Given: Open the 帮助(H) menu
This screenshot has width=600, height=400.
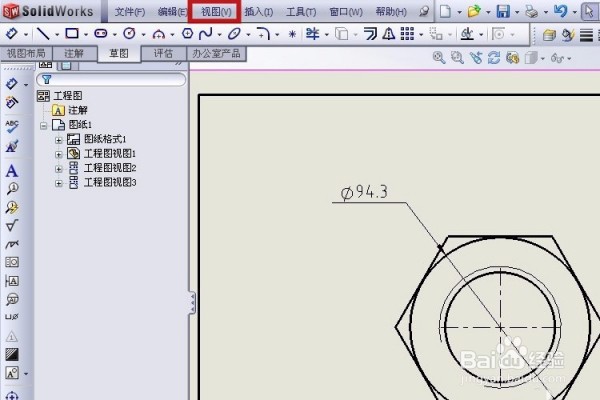Looking at the screenshot, I should coord(391,12).
